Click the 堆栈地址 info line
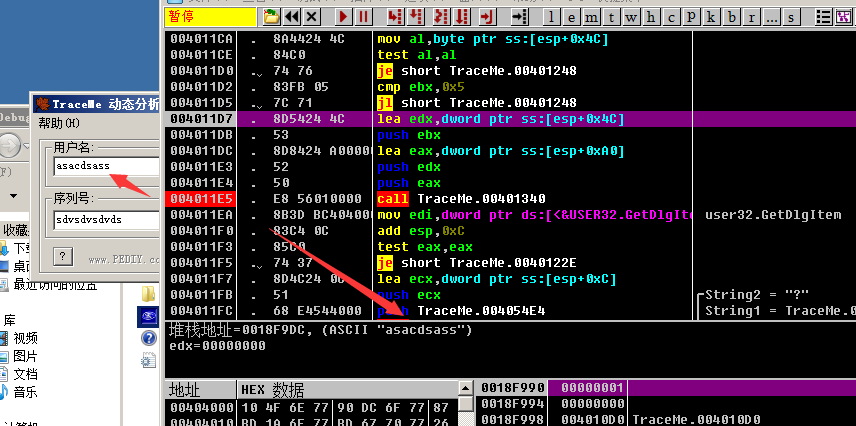Screen dimensions: 856x426 point(320,330)
